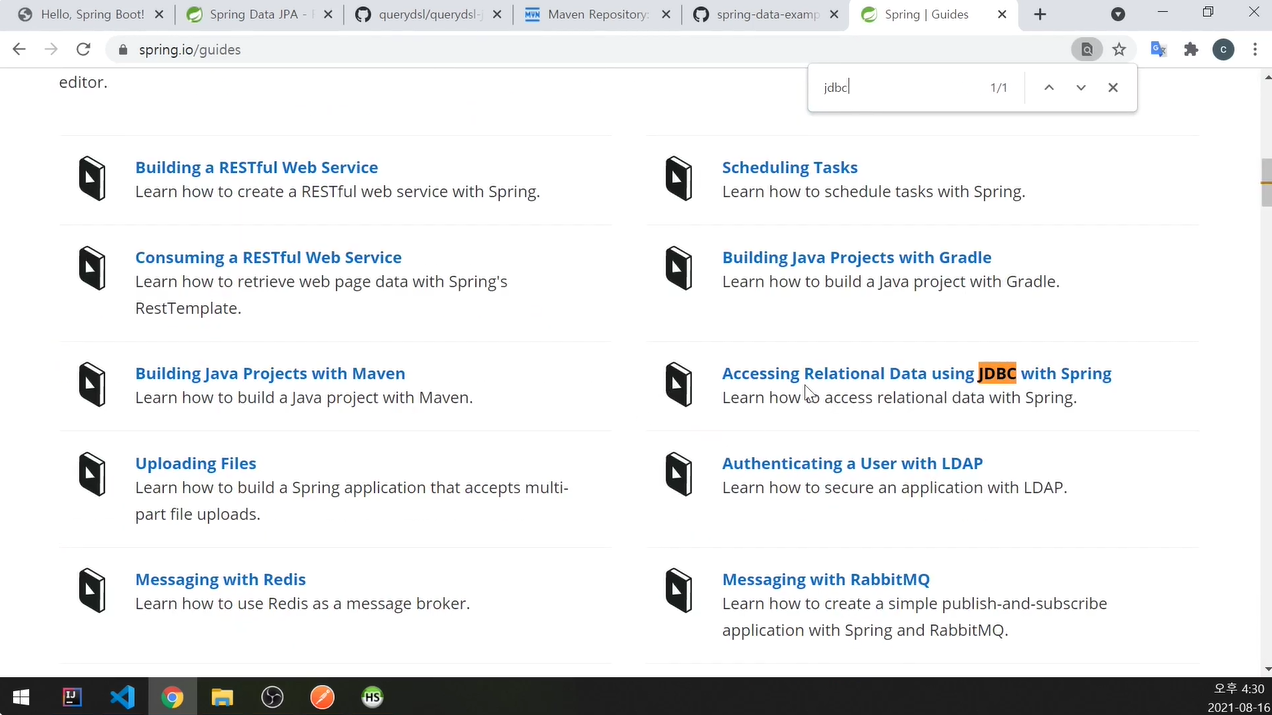The height and width of the screenshot is (715, 1272).
Task: Jump to next find result
Action: pos(1081,87)
